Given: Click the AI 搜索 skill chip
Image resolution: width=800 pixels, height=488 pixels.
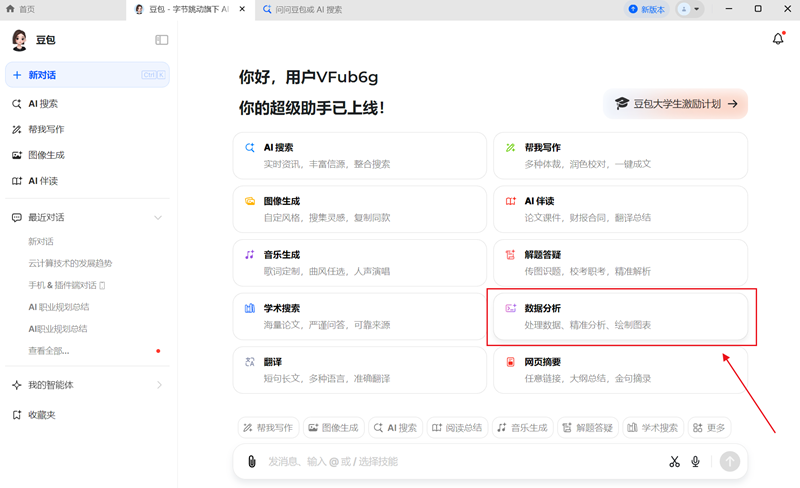Looking at the screenshot, I should point(395,428).
